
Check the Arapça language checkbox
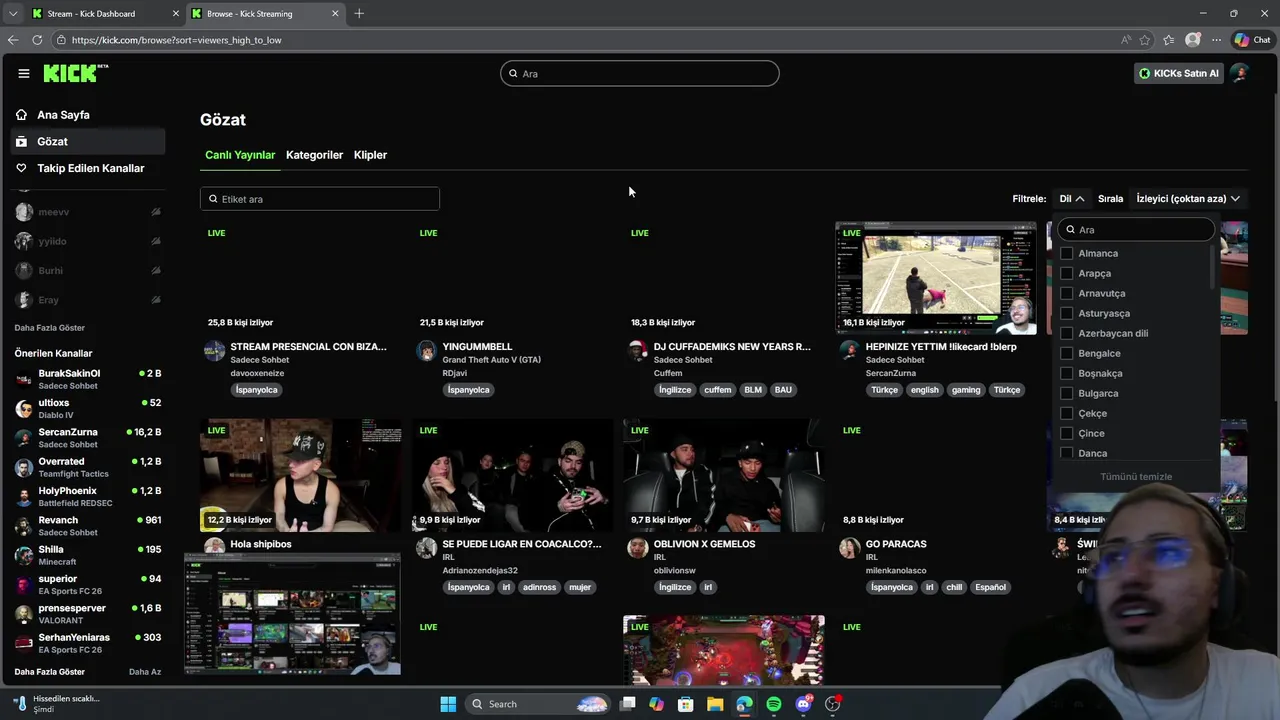coord(1066,274)
